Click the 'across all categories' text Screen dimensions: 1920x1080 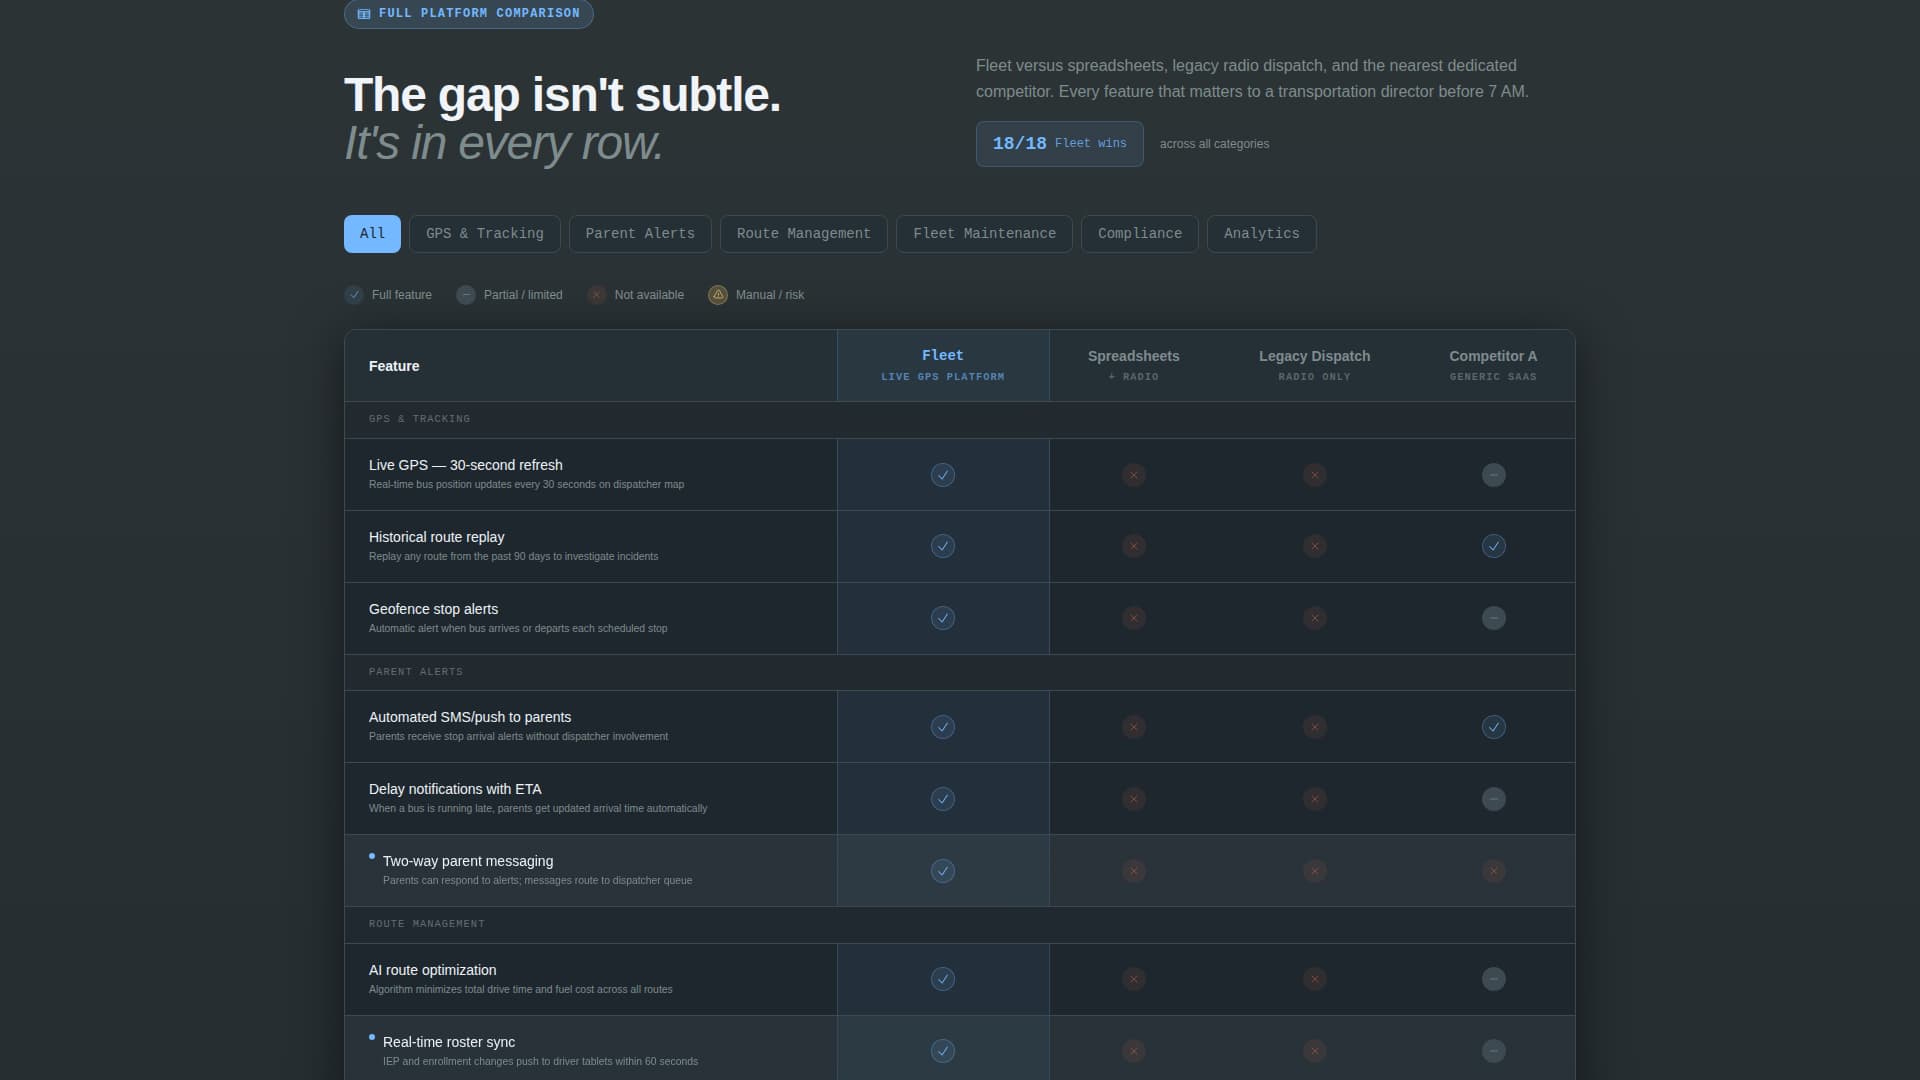(x=1214, y=144)
